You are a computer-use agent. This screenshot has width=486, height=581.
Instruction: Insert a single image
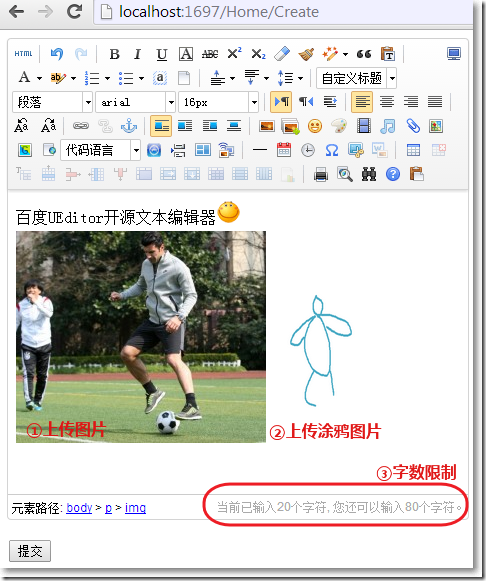pos(267,126)
